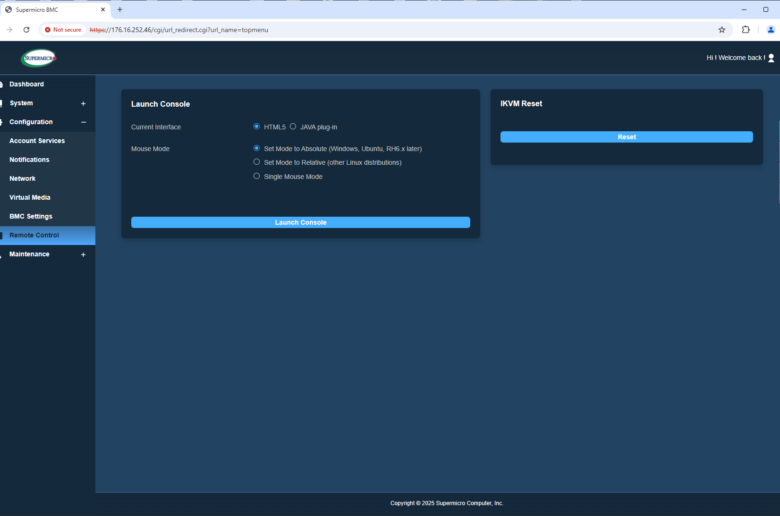Select the Supermicro BMC browser tab
780x516 pixels.
(x=55, y=9)
